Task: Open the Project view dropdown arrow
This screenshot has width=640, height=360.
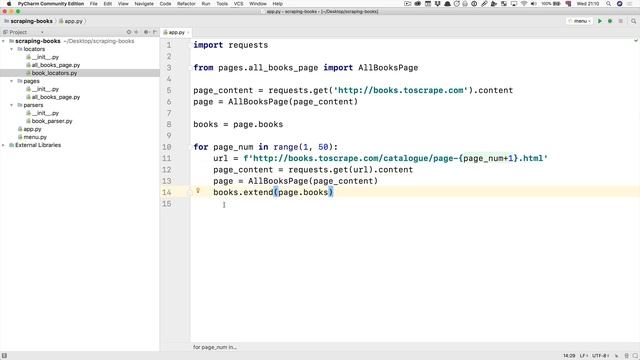Action: pos(42,32)
